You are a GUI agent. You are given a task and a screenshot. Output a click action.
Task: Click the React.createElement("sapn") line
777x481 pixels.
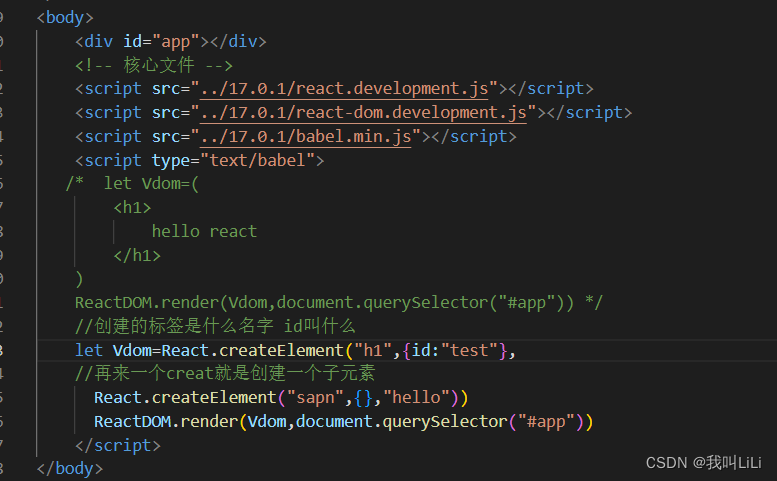pyautogui.click(x=281, y=397)
